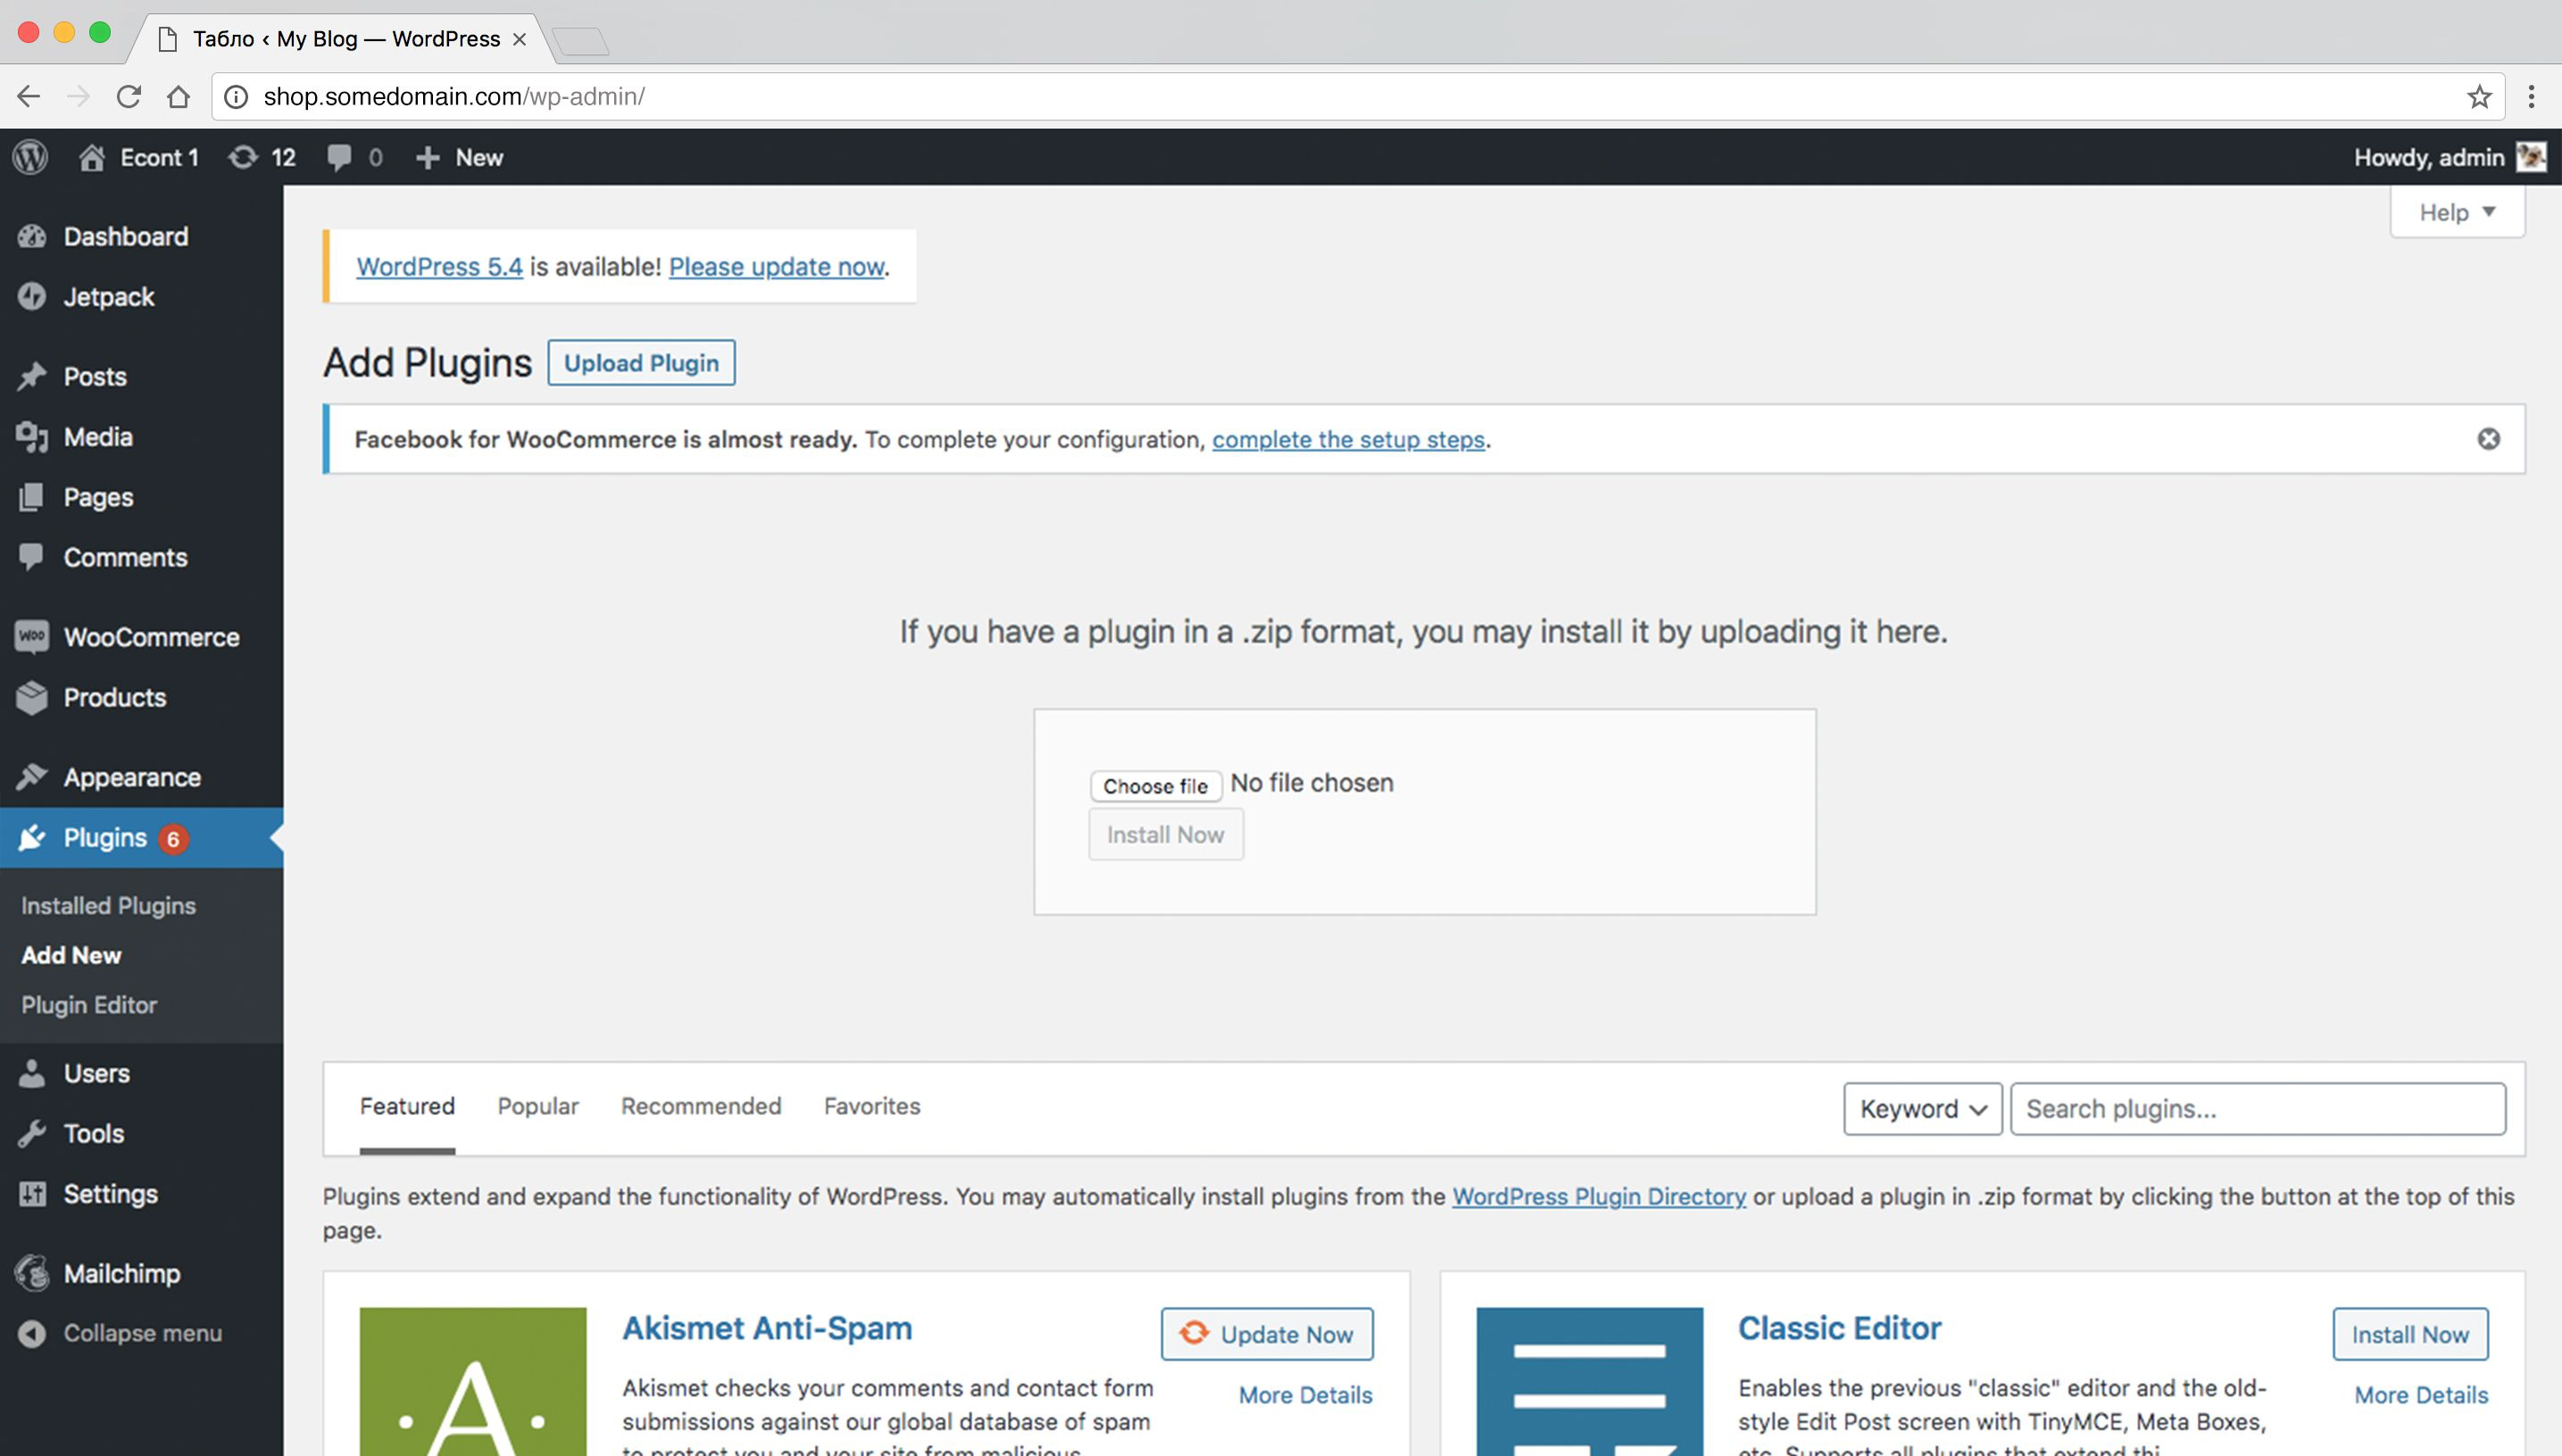Follow the complete the setup steps link

[1348, 439]
